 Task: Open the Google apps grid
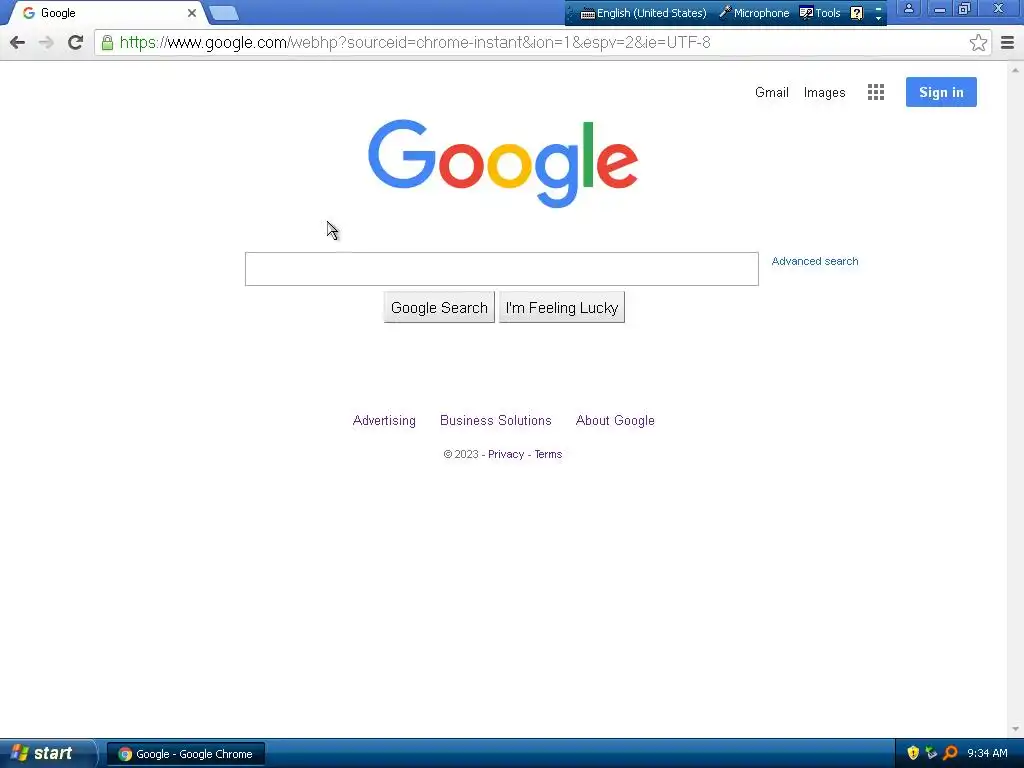click(x=876, y=92)
